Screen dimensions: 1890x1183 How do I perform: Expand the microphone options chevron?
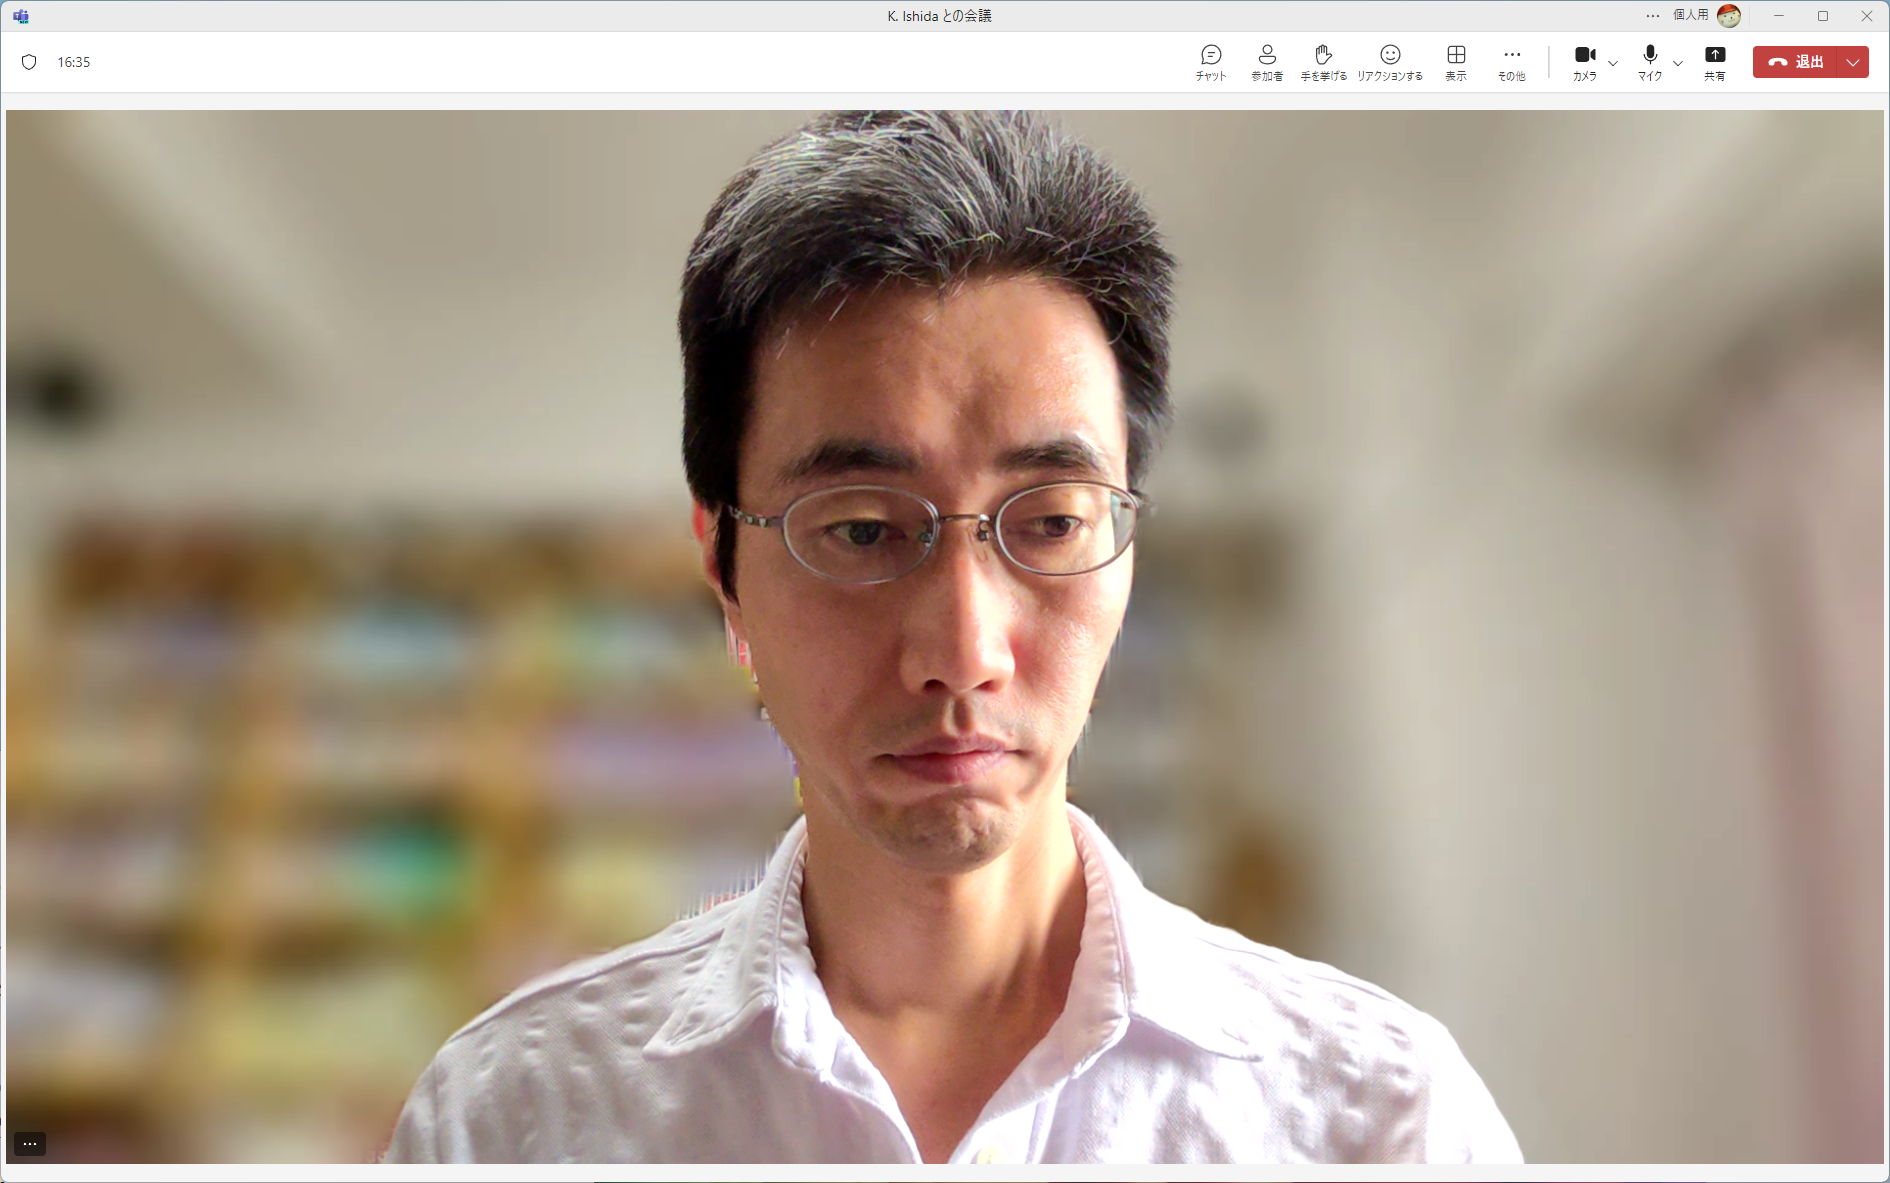[x=1678, y=63]
